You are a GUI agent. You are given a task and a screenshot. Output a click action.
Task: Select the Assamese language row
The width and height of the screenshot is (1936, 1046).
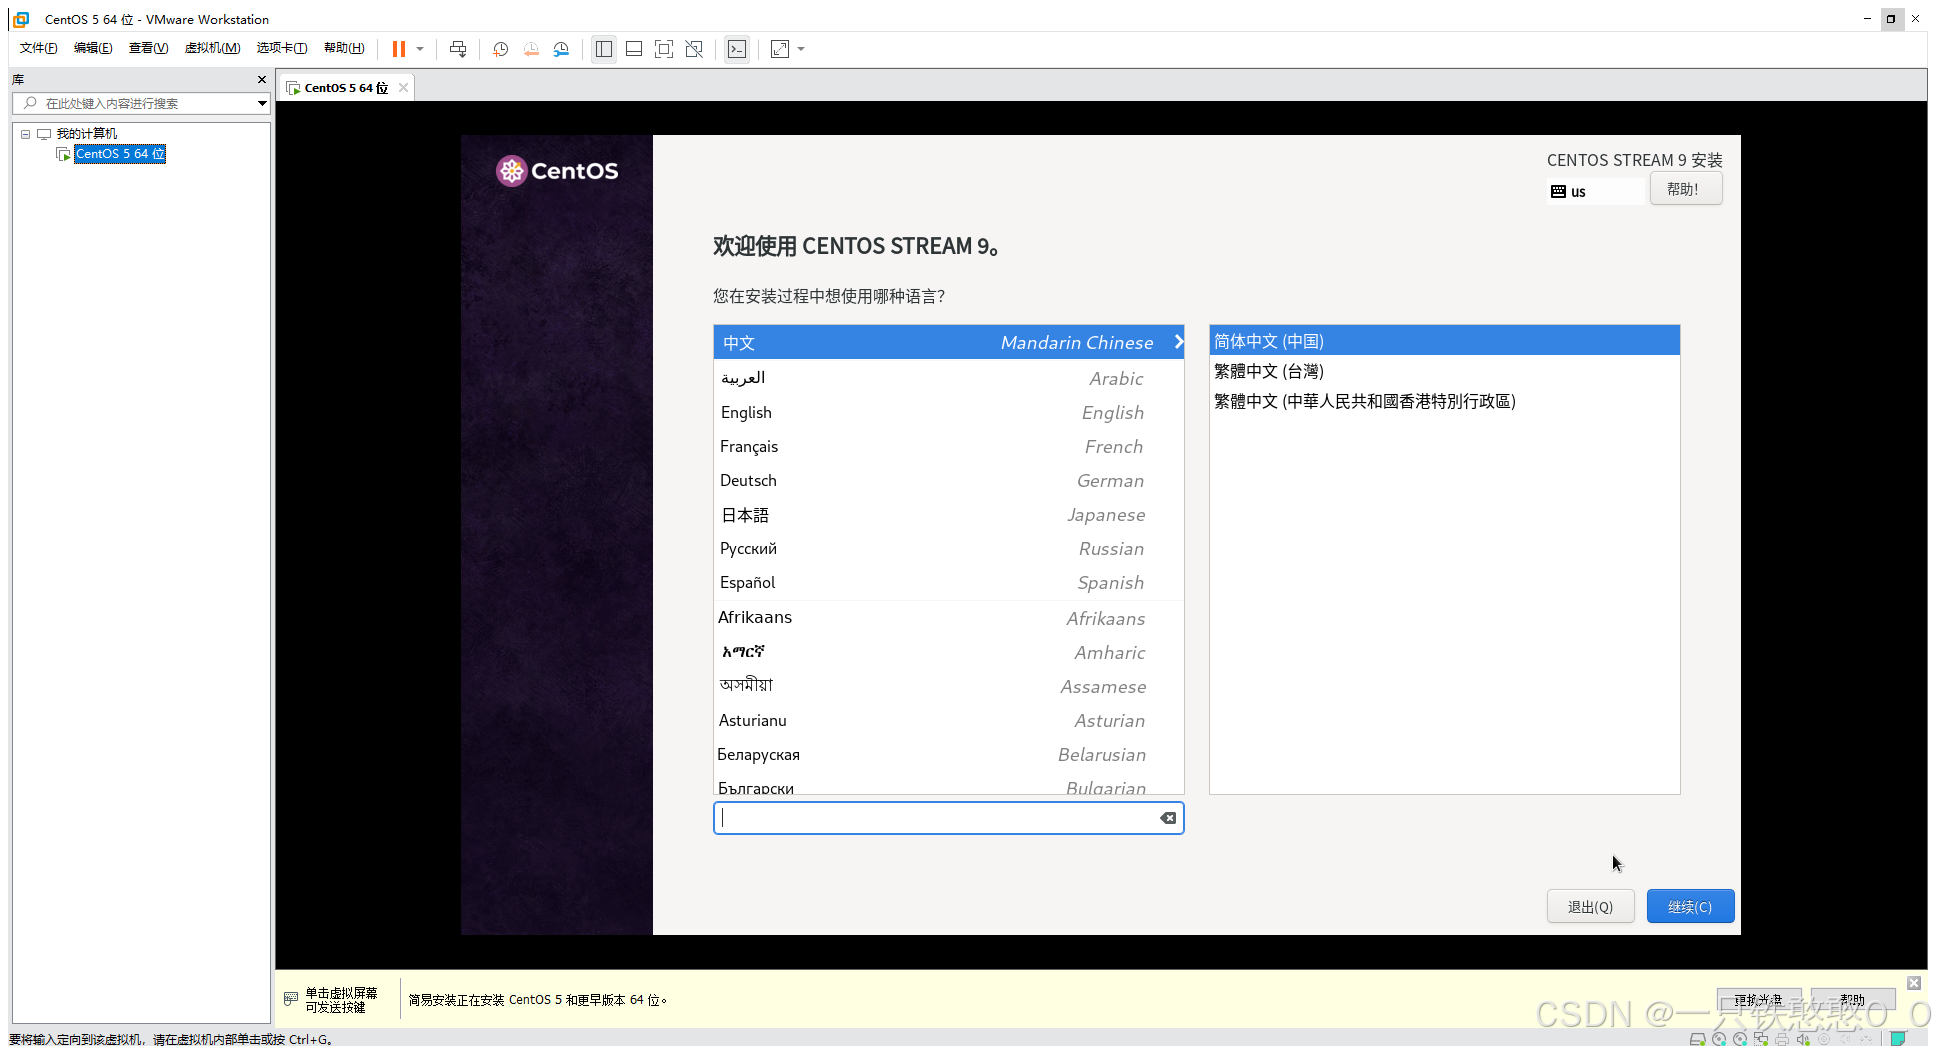[x=948, y=686]
